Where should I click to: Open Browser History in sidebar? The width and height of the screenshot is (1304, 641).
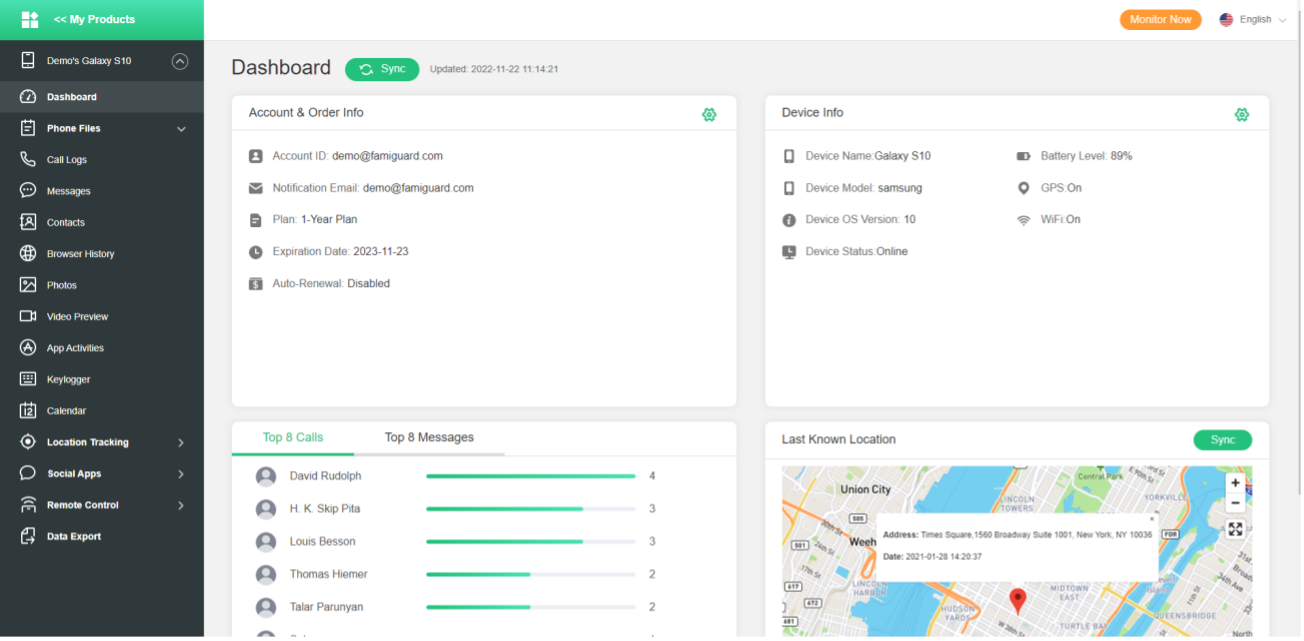(80, 254)
